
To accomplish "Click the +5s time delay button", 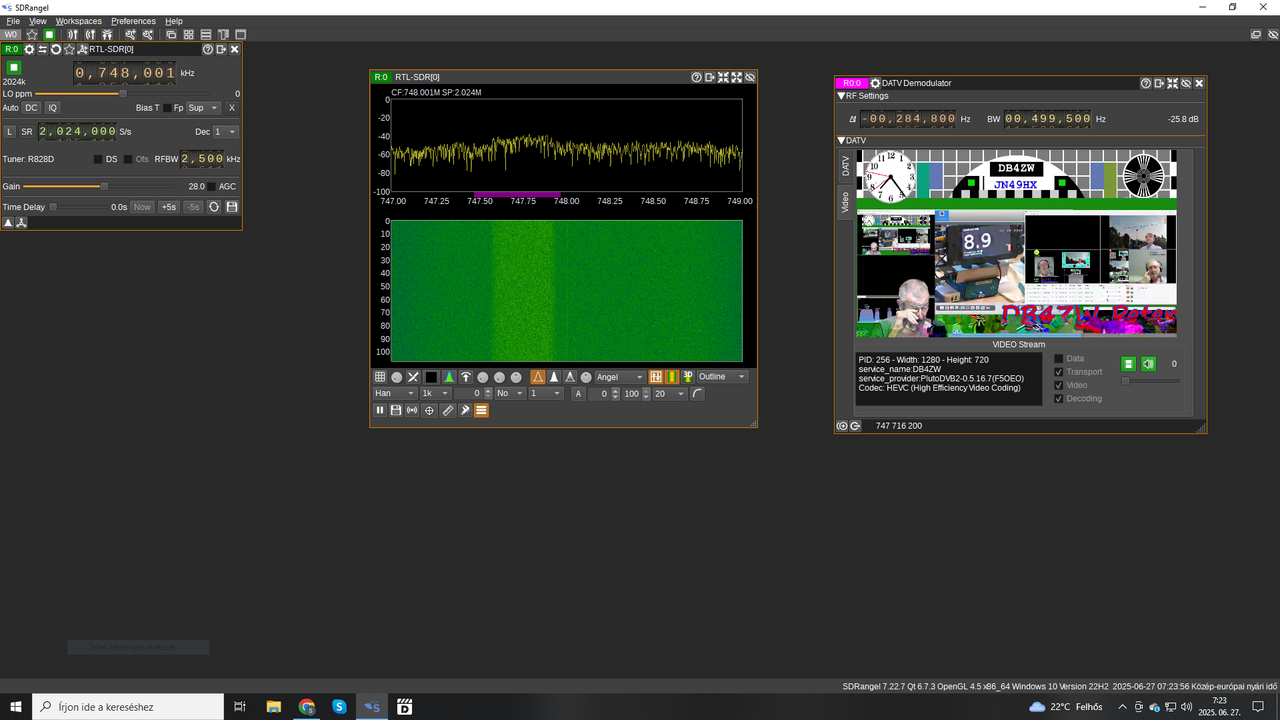I will coord(169,207).
